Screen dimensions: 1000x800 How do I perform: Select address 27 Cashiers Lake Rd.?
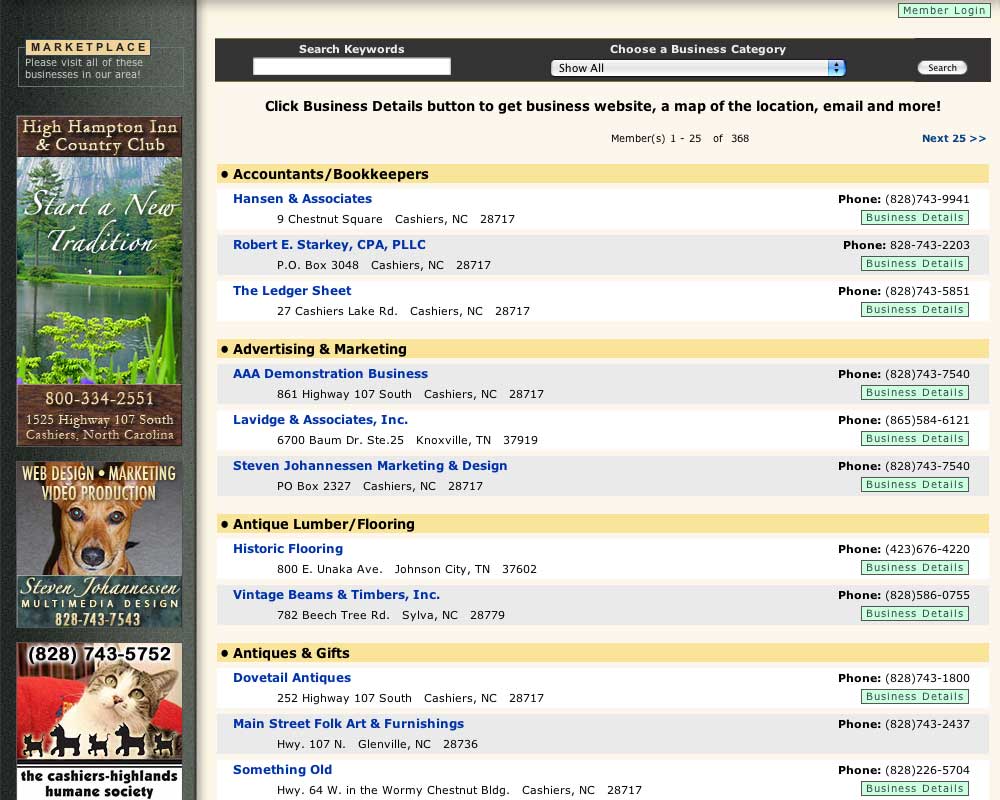(337, 311)
